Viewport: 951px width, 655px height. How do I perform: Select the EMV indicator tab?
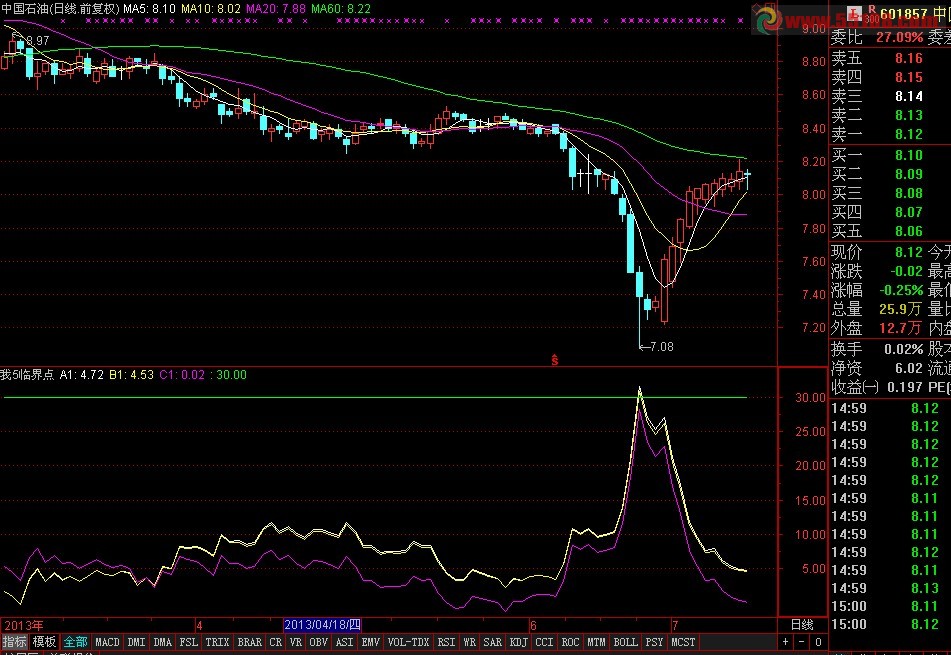coord(371,642)
